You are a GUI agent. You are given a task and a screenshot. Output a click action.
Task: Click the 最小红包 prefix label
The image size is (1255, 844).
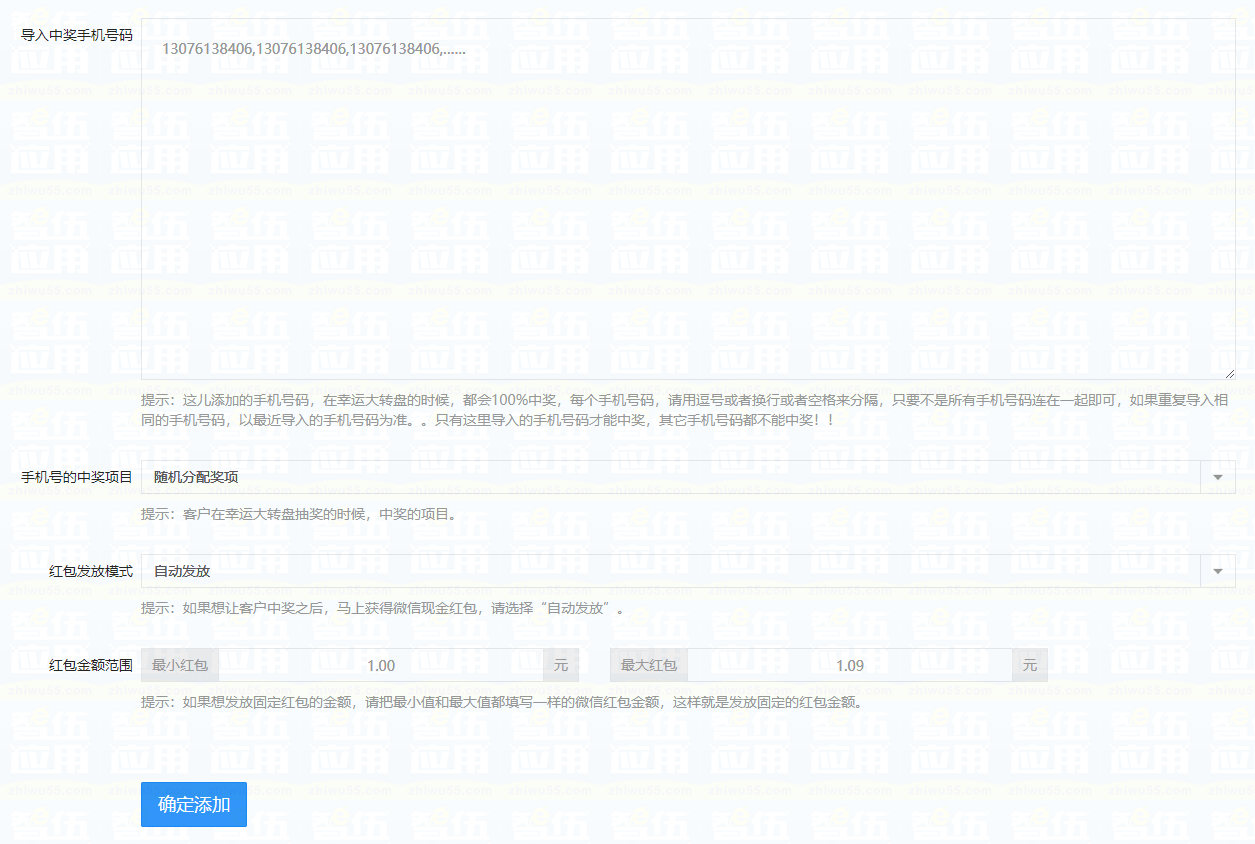pyautogui.click(x=180, y=665)
